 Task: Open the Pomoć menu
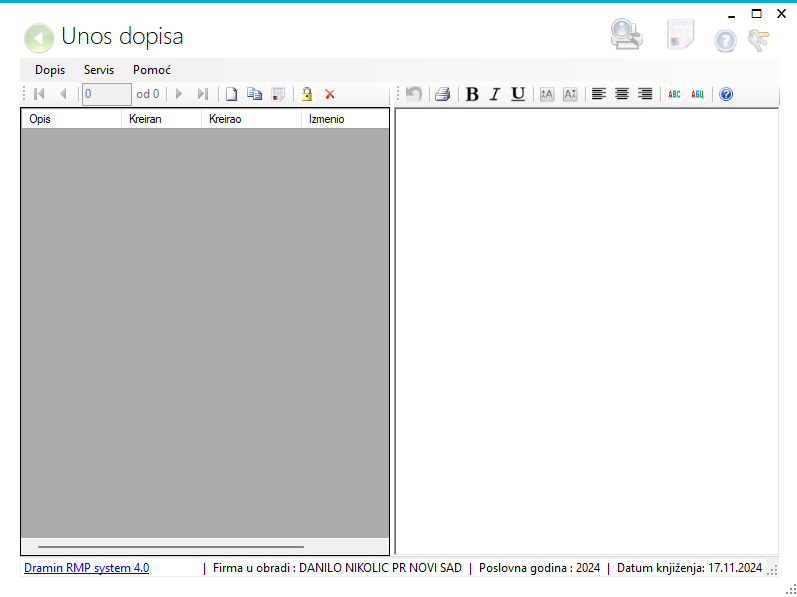(152, 70)
